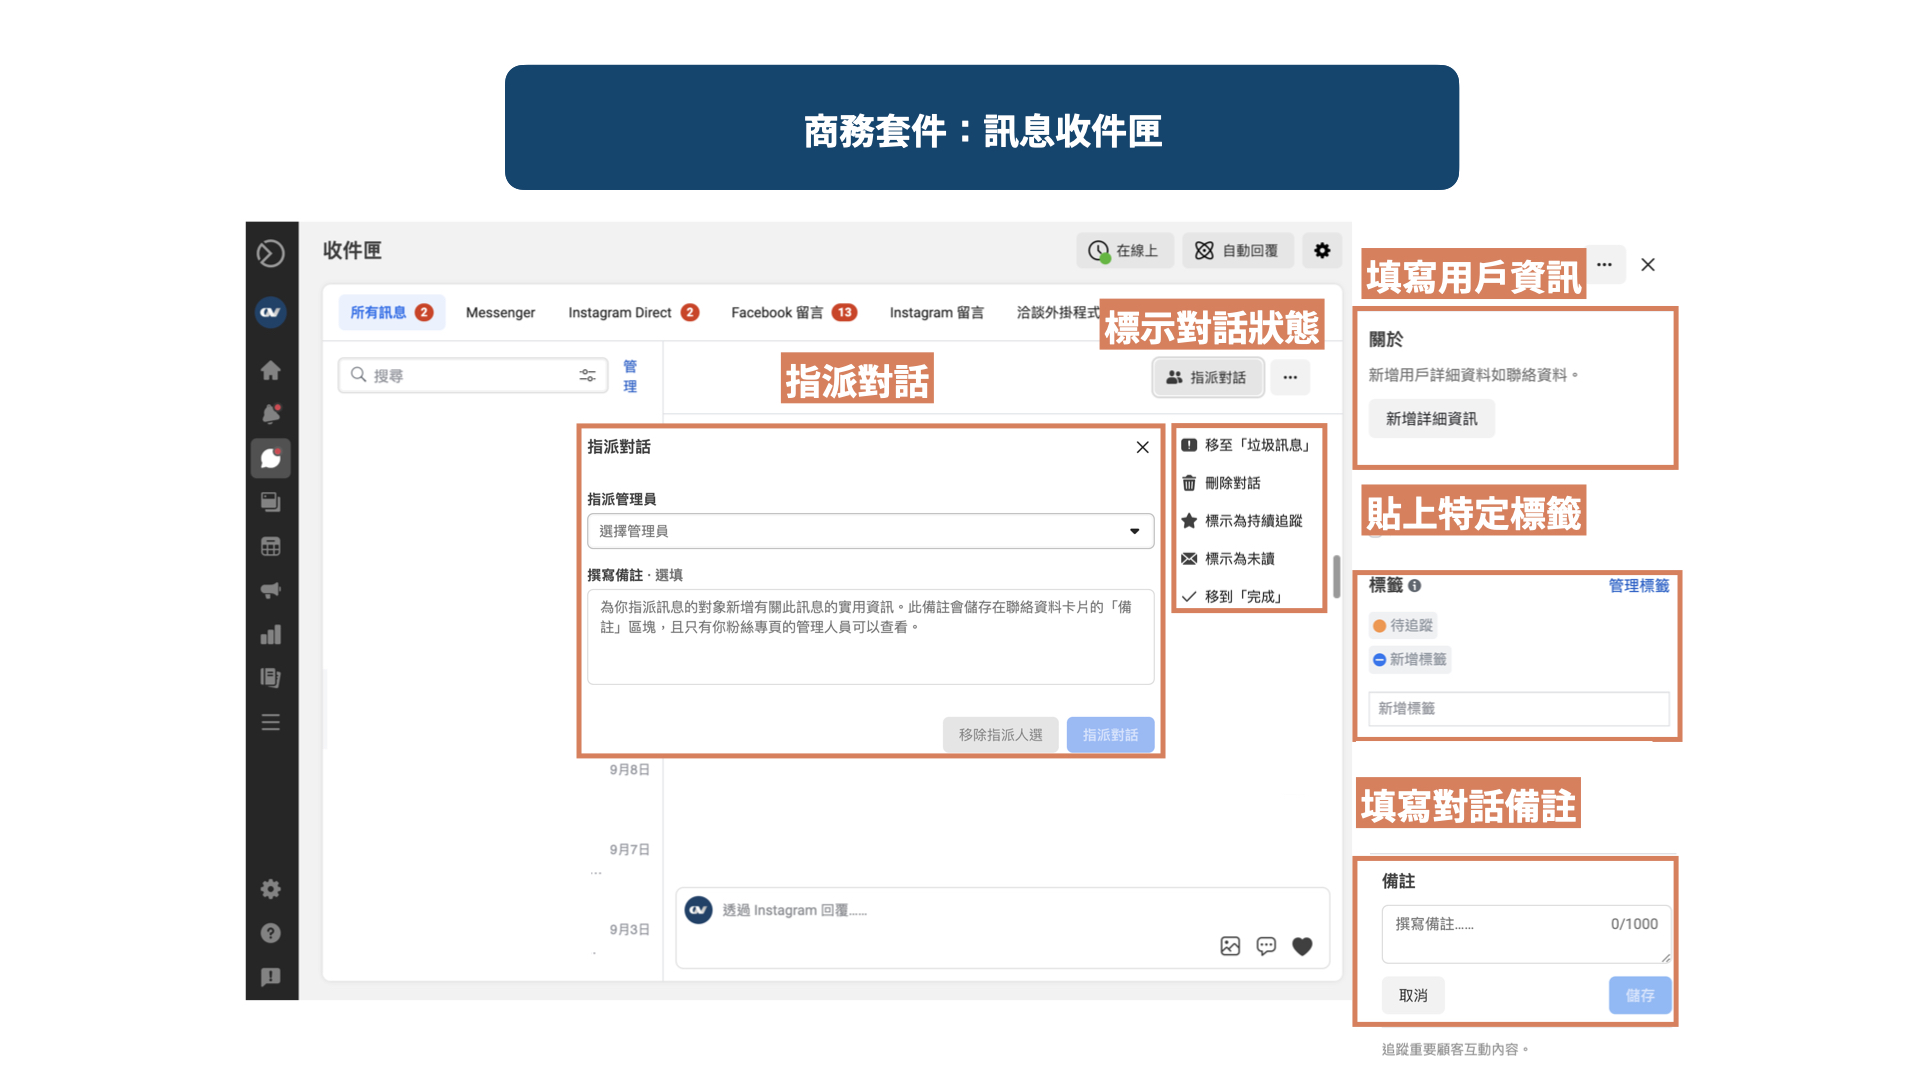
Task: Switch to the Messenger tab
Action: [500, 312]
